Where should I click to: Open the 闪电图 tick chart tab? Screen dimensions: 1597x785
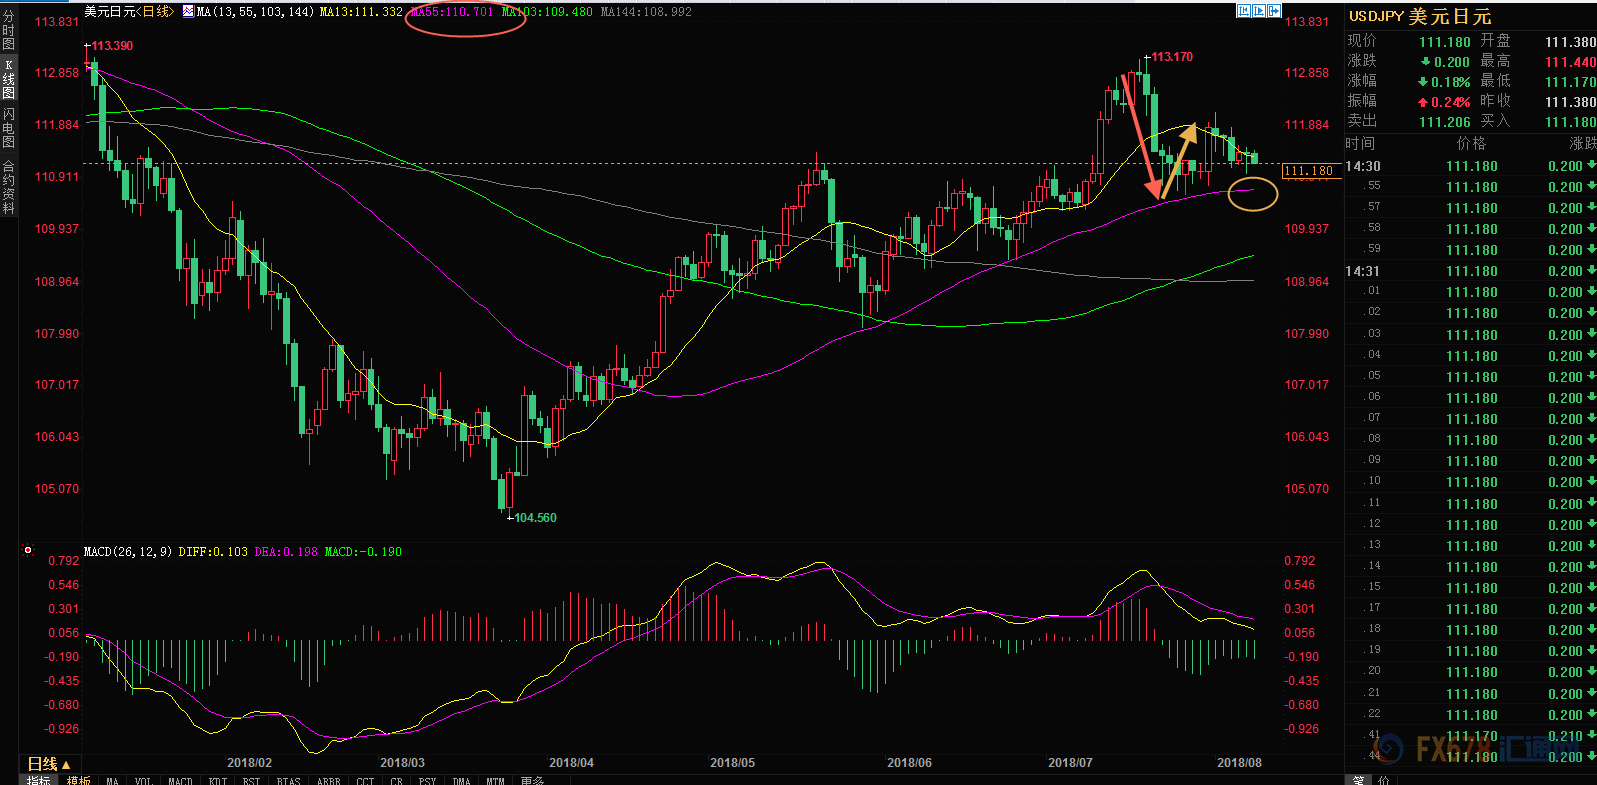(9, 127)
